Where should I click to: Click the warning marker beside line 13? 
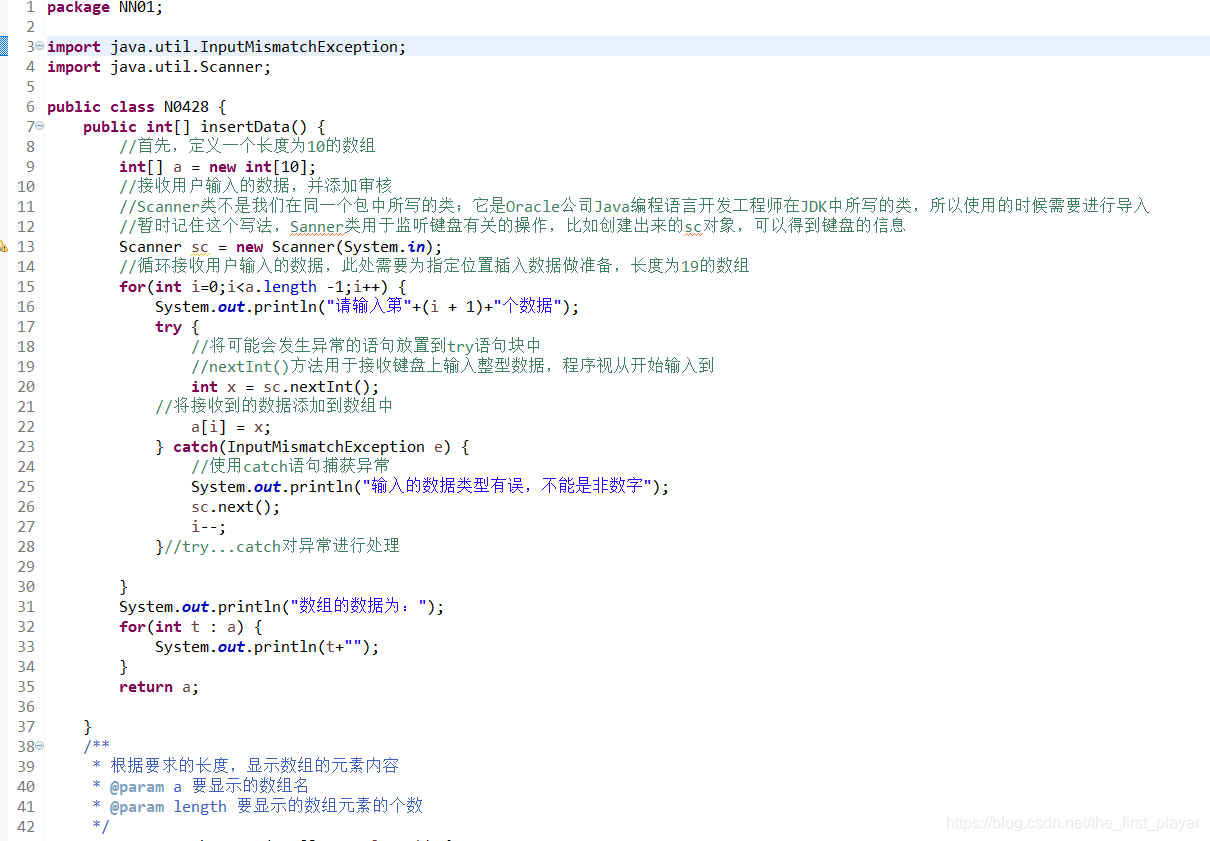click(x=3, y=246)
